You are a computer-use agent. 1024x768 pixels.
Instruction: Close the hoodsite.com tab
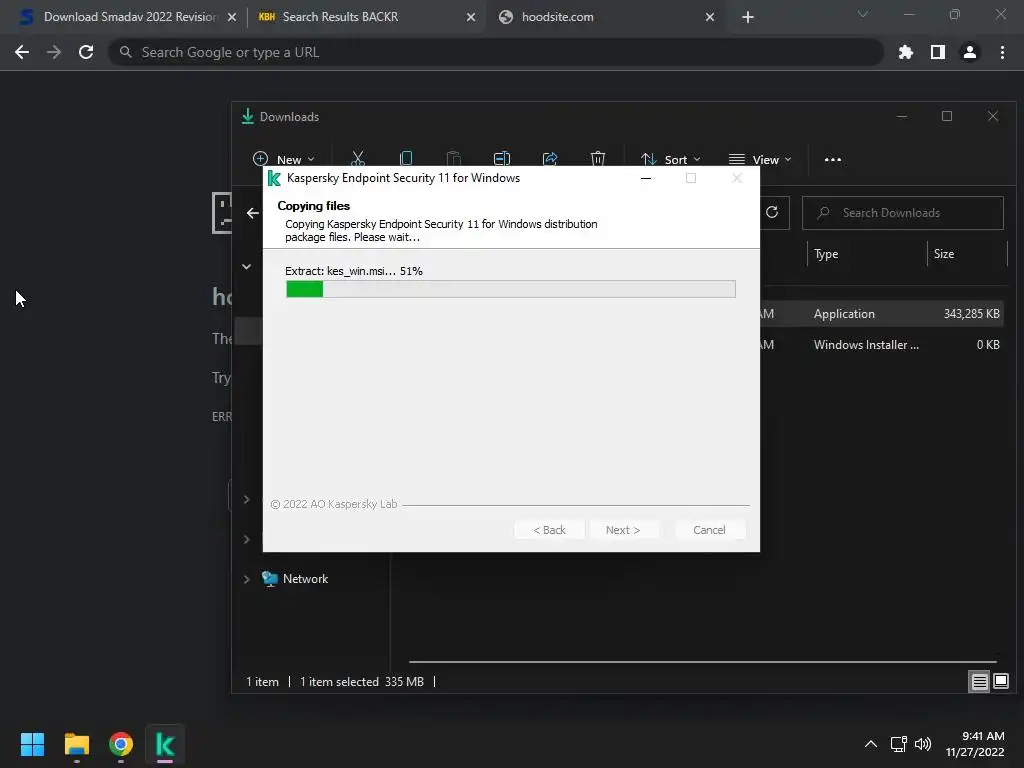[710, 17]
